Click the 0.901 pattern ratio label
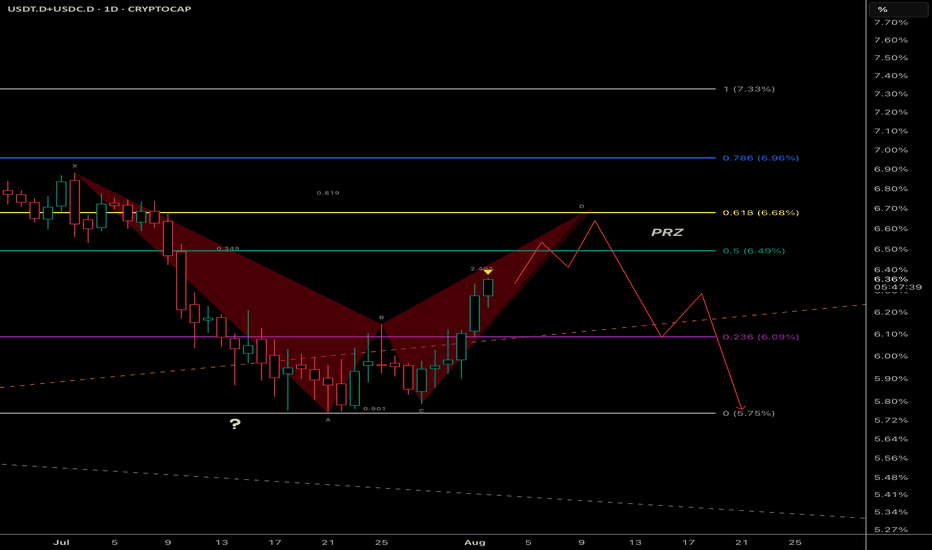This screenshot has width=932, height=550. pyautogui.click(x=374, y=408)
